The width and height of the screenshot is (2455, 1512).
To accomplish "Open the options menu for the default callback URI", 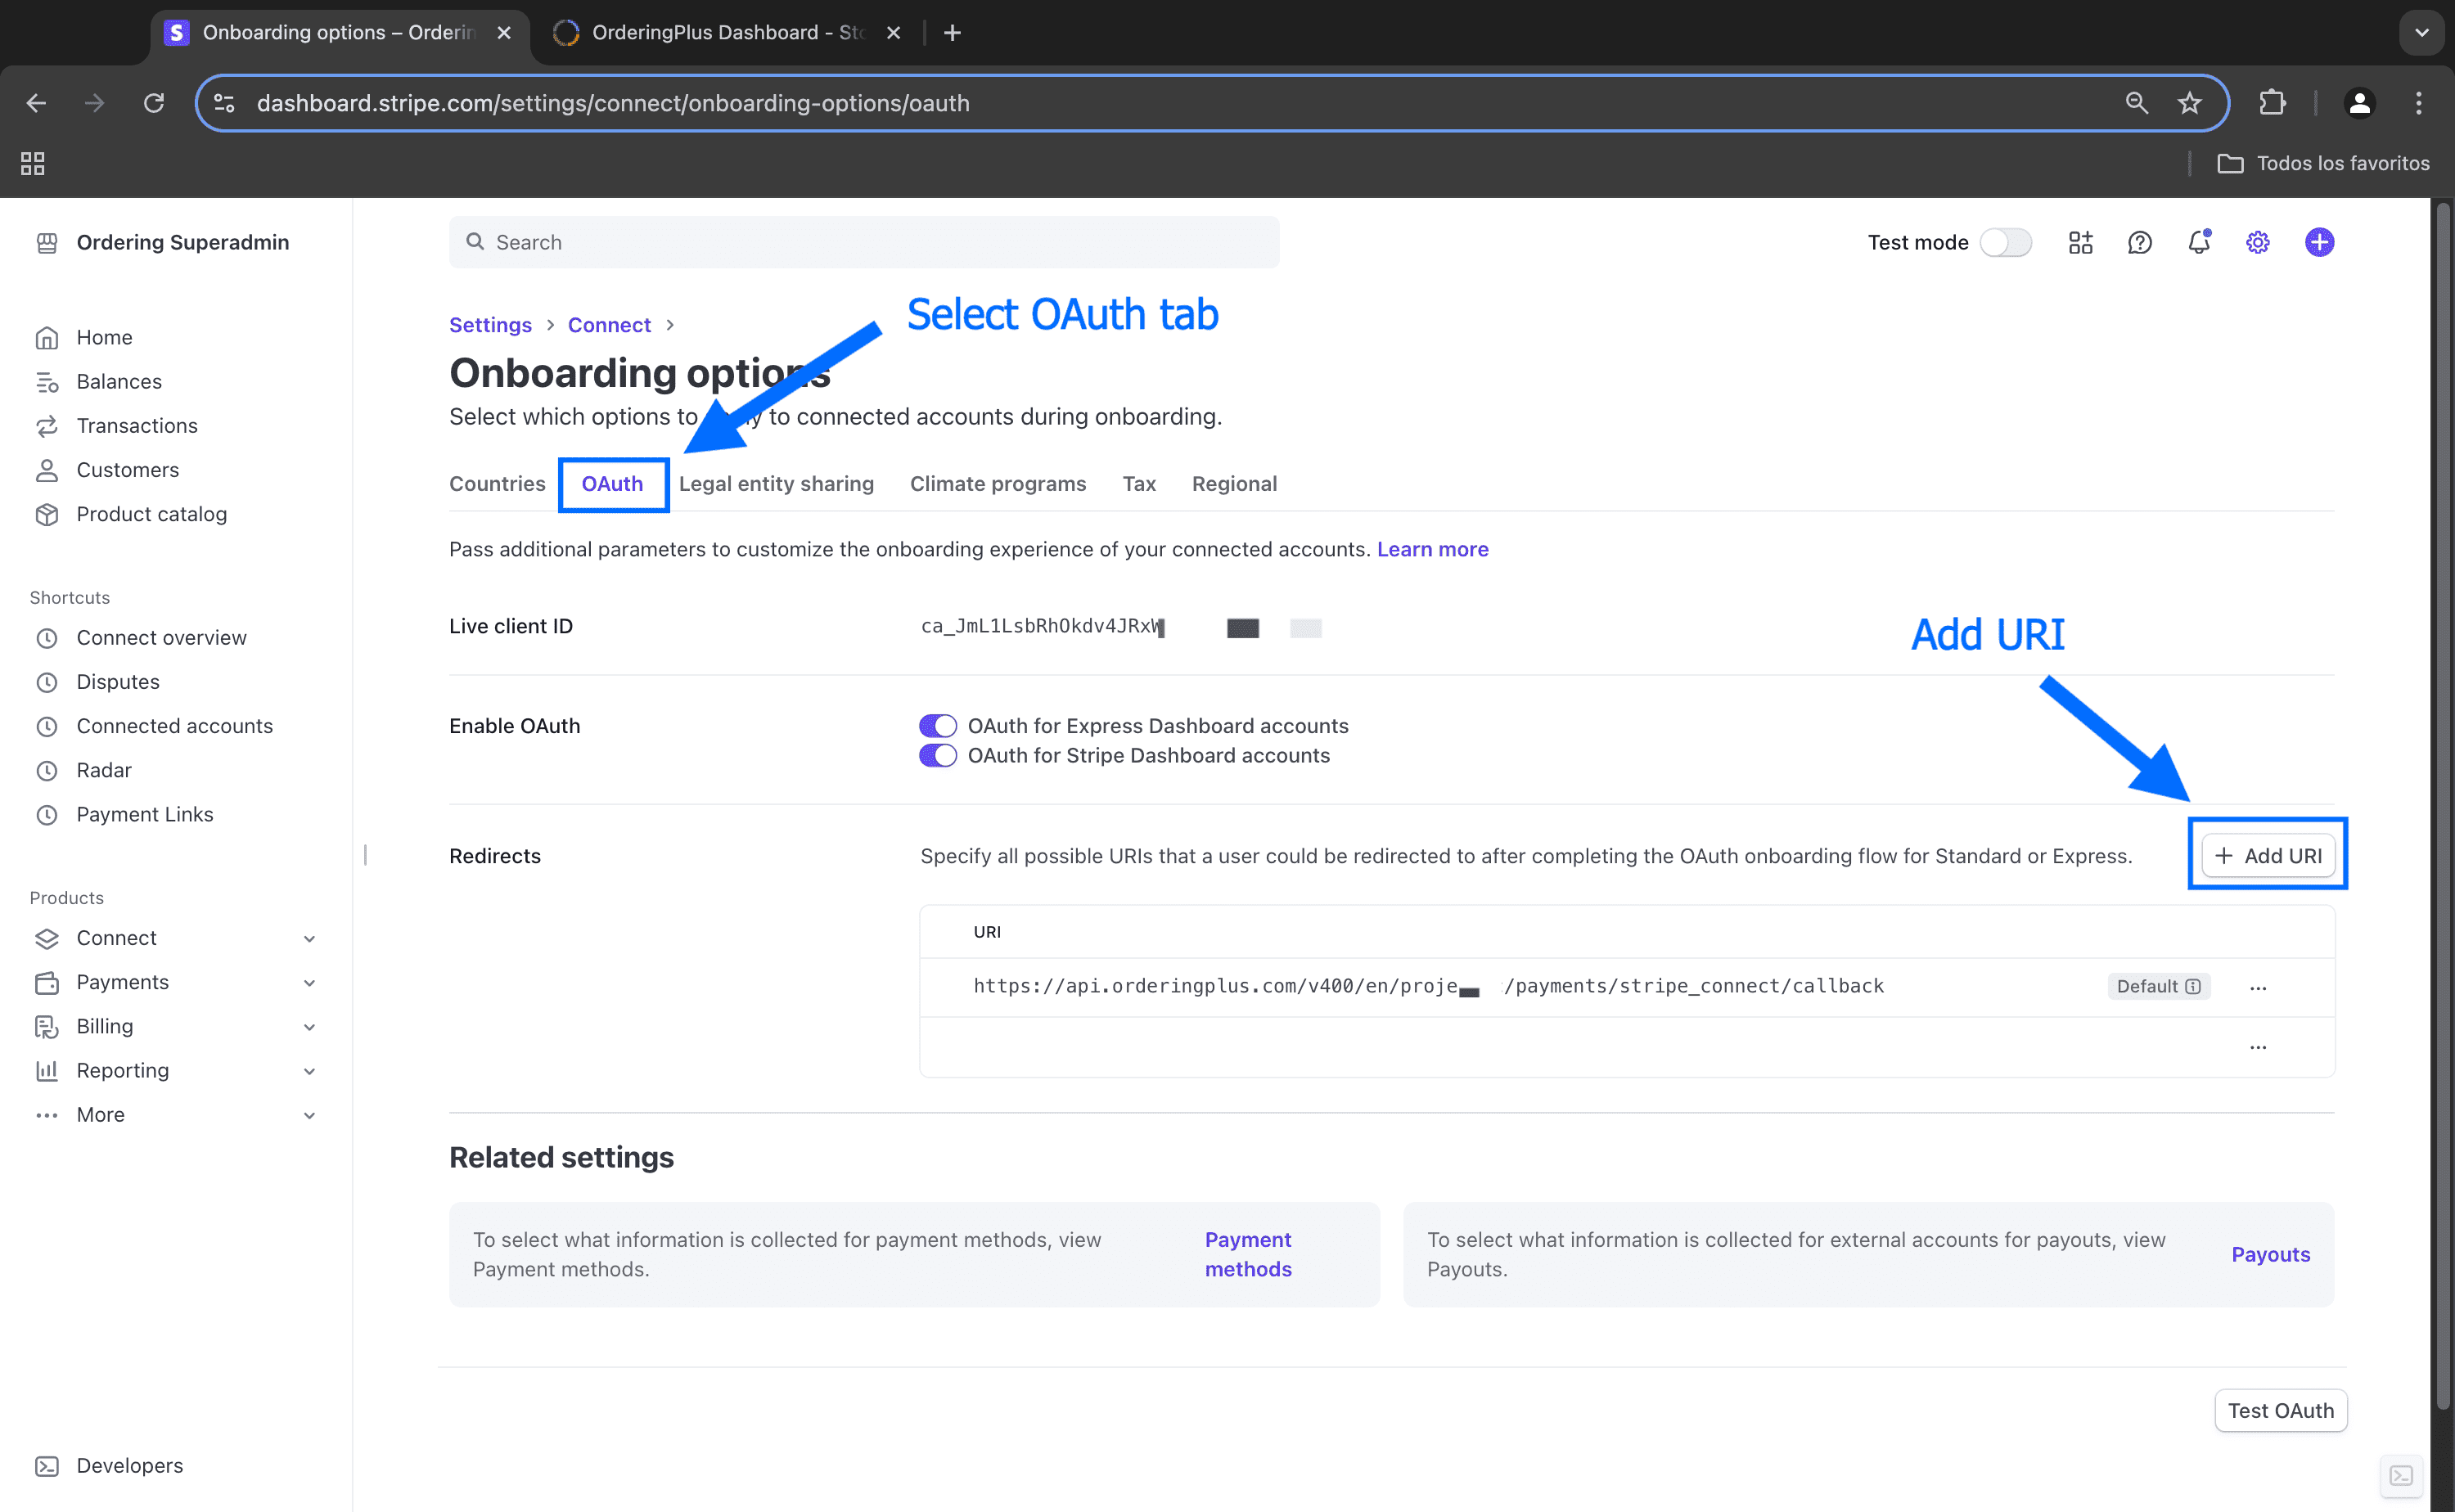I will 2257,987.
